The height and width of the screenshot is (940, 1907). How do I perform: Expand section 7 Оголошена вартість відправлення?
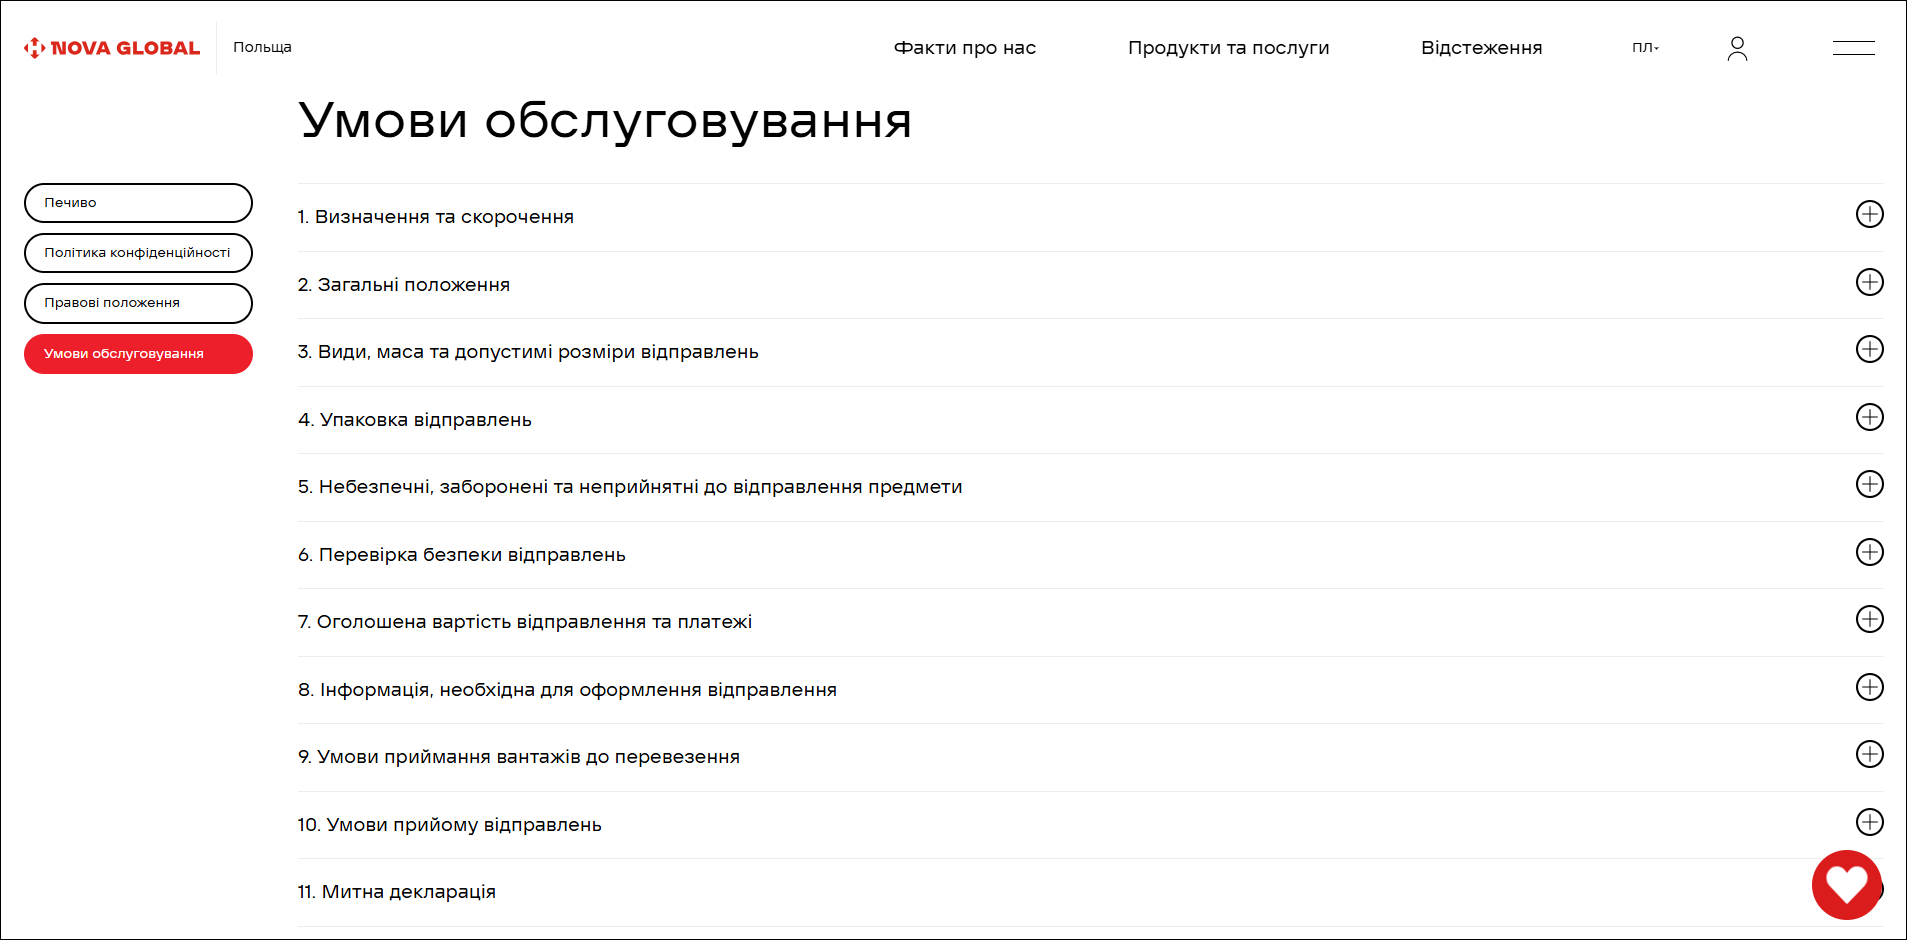click(x=1869, y=619)
